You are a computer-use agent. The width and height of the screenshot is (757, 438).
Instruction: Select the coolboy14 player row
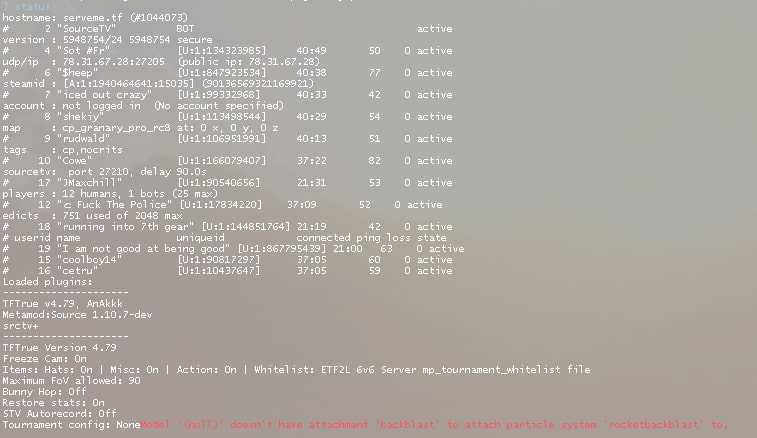point(227,260)
